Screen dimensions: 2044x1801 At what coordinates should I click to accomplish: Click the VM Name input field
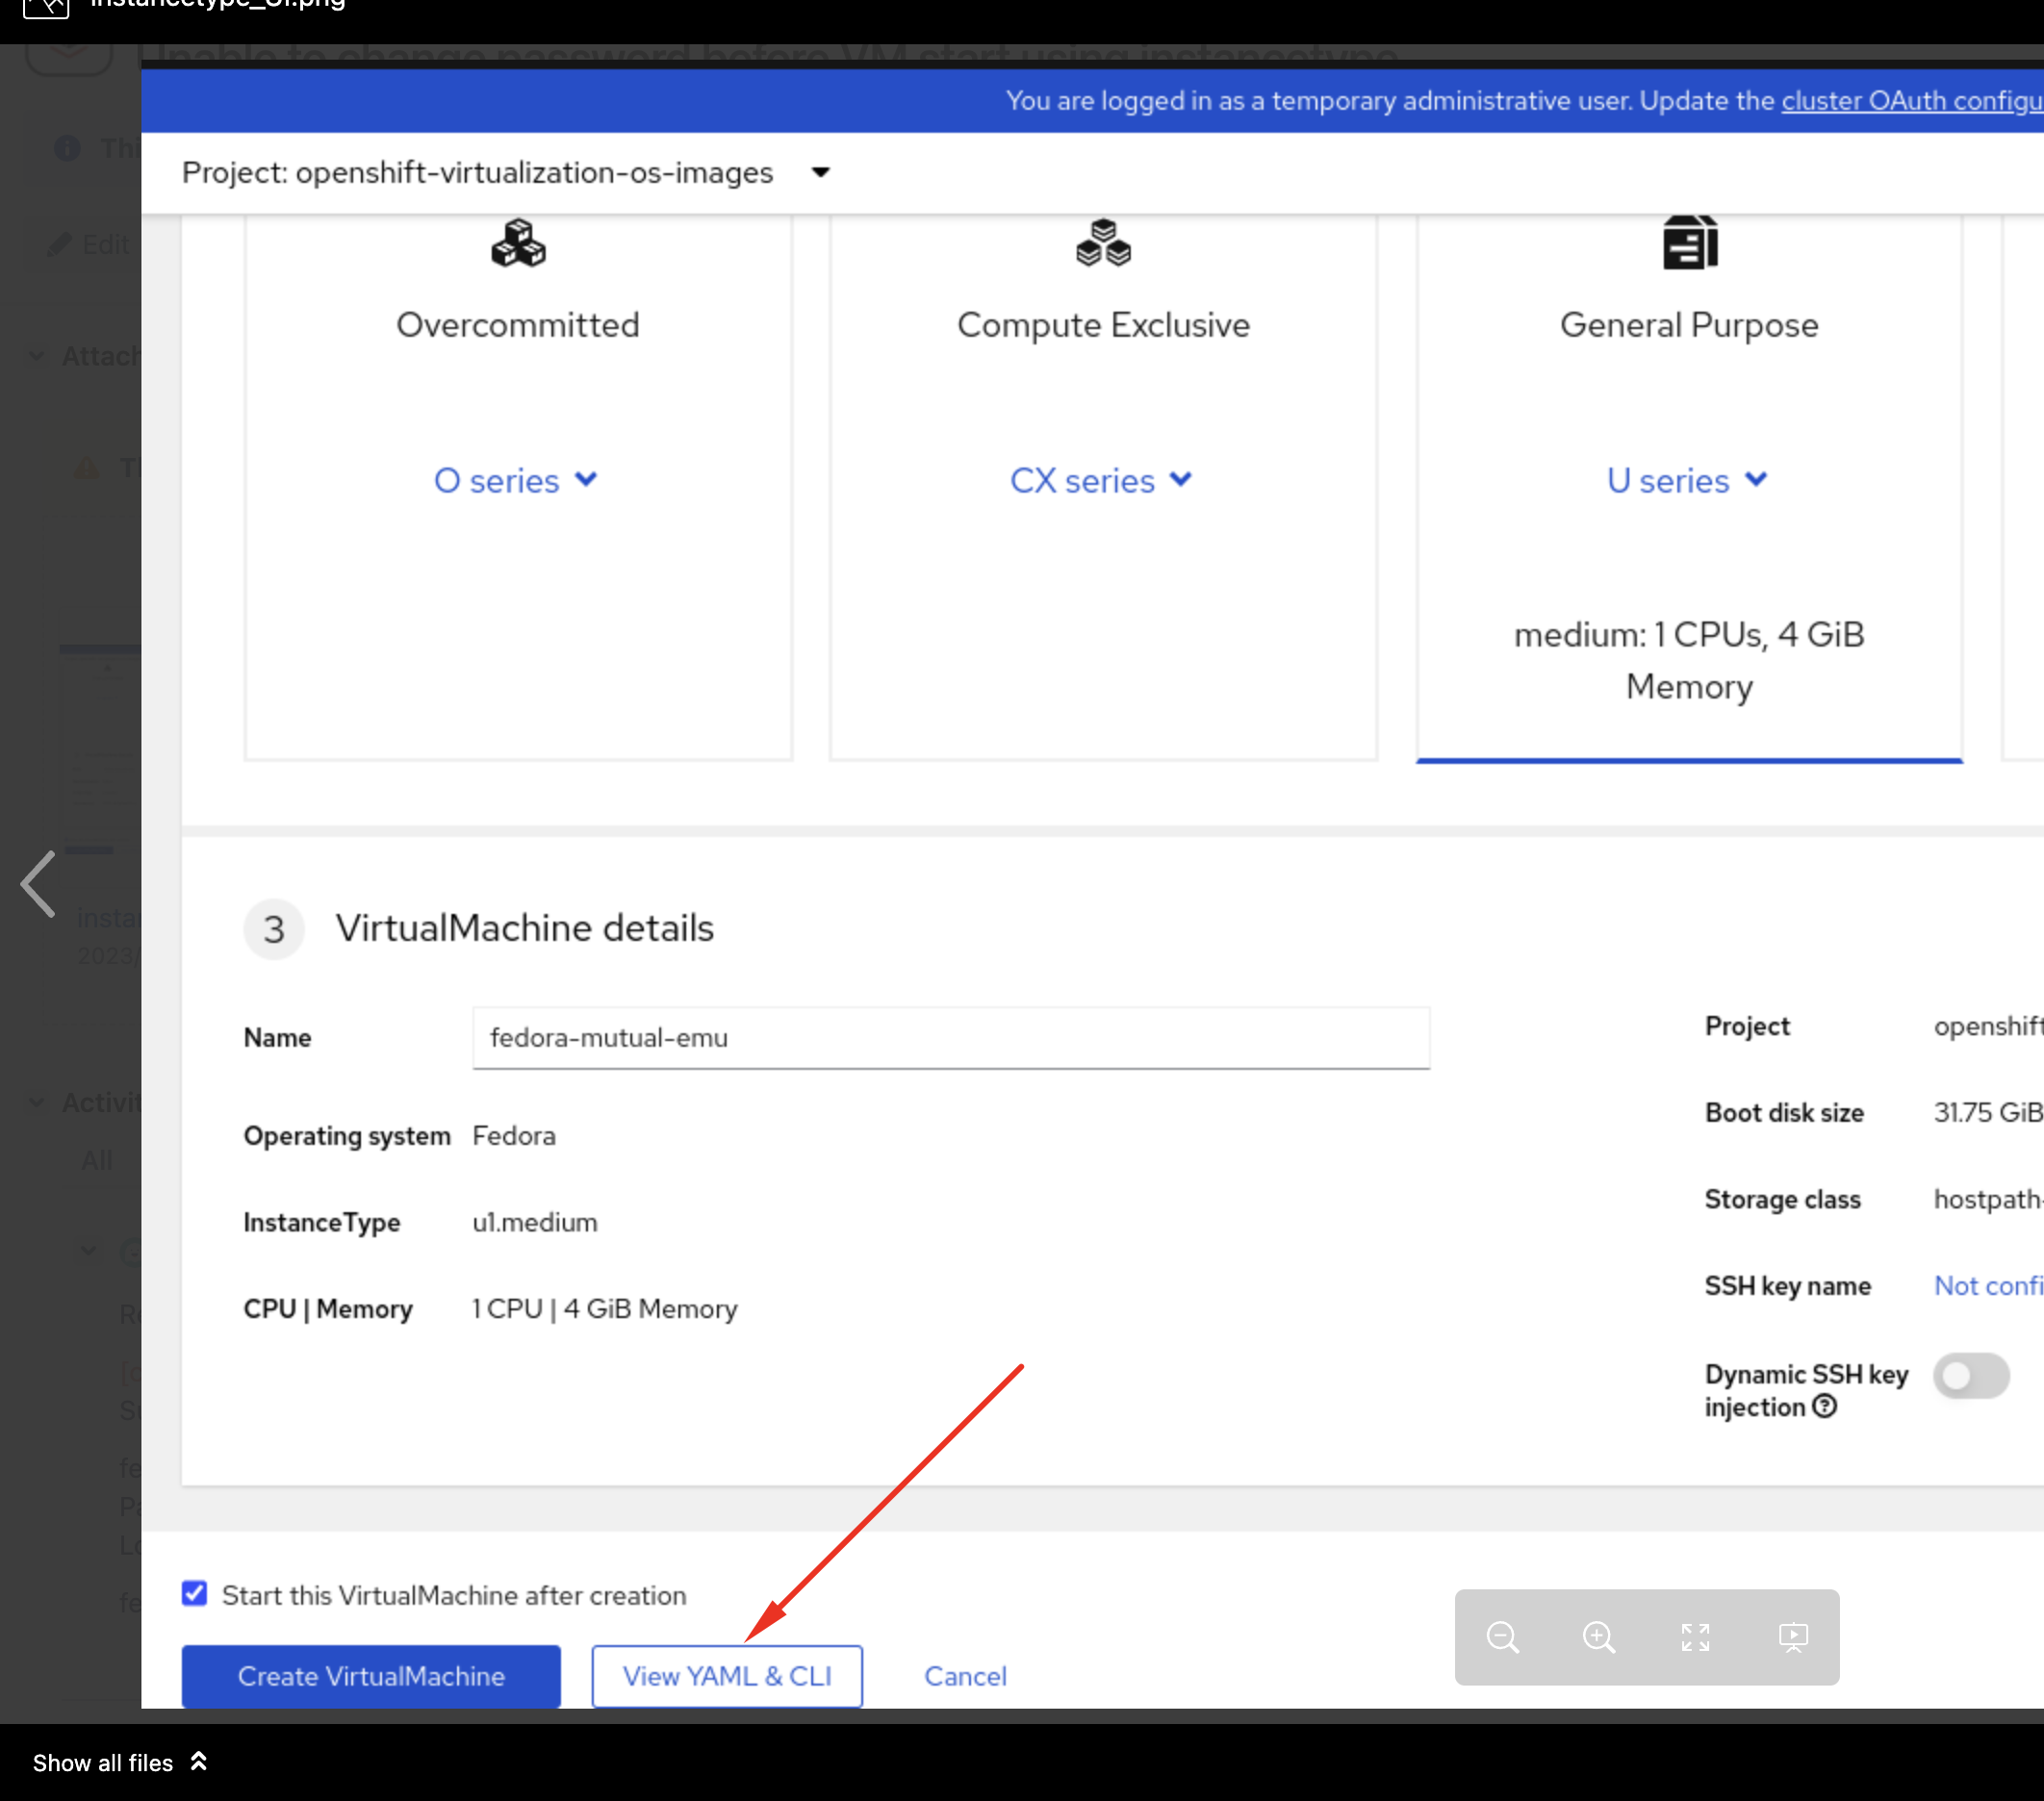(950, 1038)
